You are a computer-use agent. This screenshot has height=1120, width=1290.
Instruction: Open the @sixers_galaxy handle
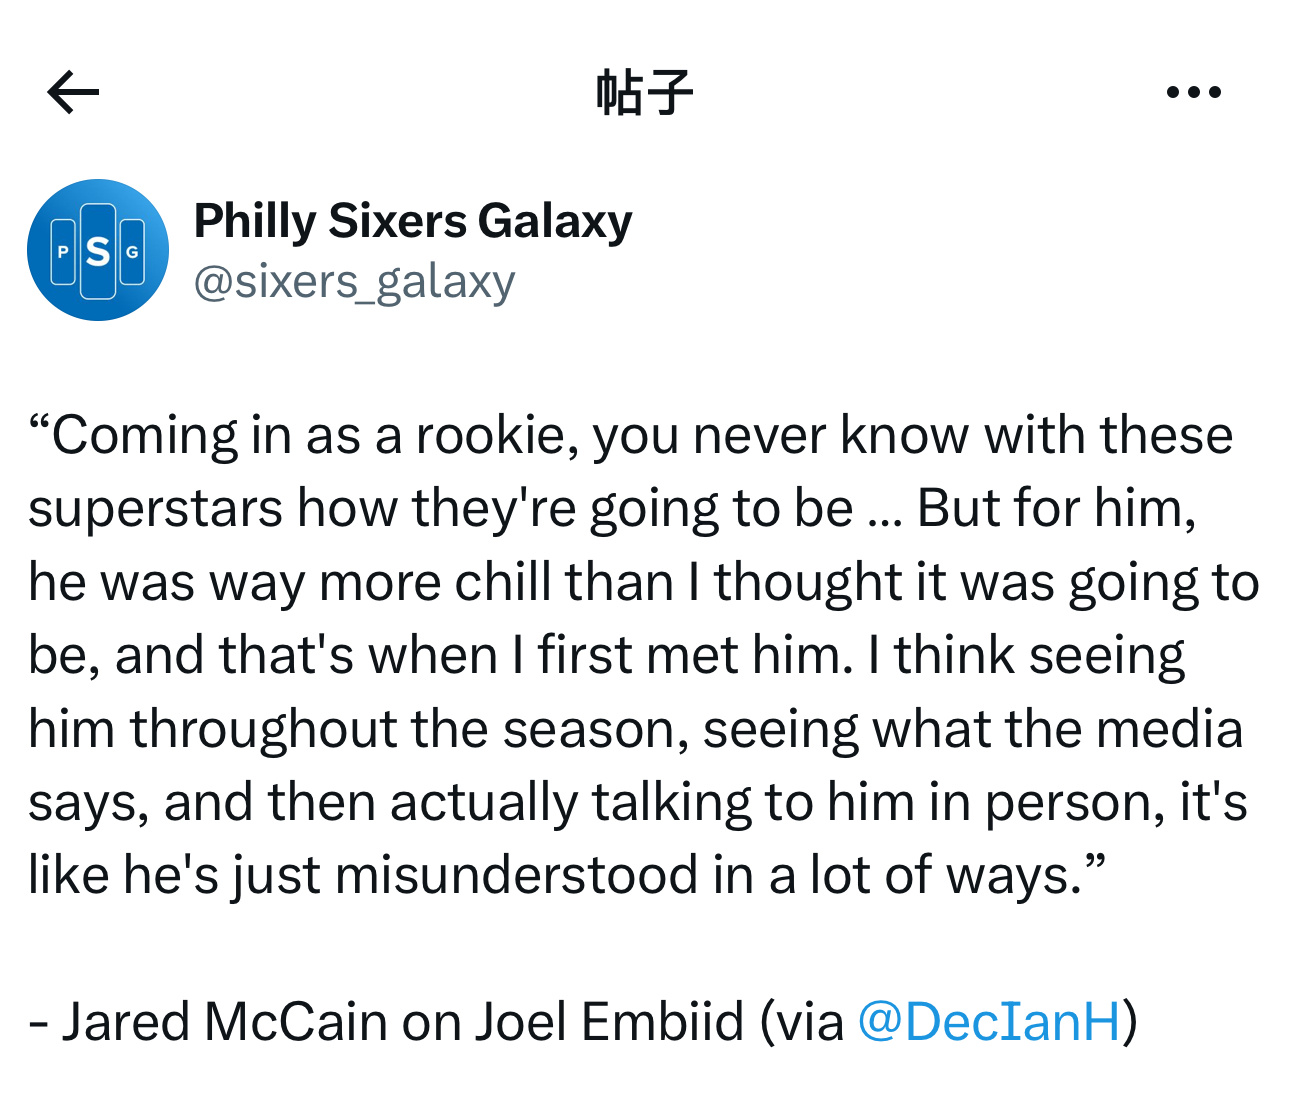point(354,282)
